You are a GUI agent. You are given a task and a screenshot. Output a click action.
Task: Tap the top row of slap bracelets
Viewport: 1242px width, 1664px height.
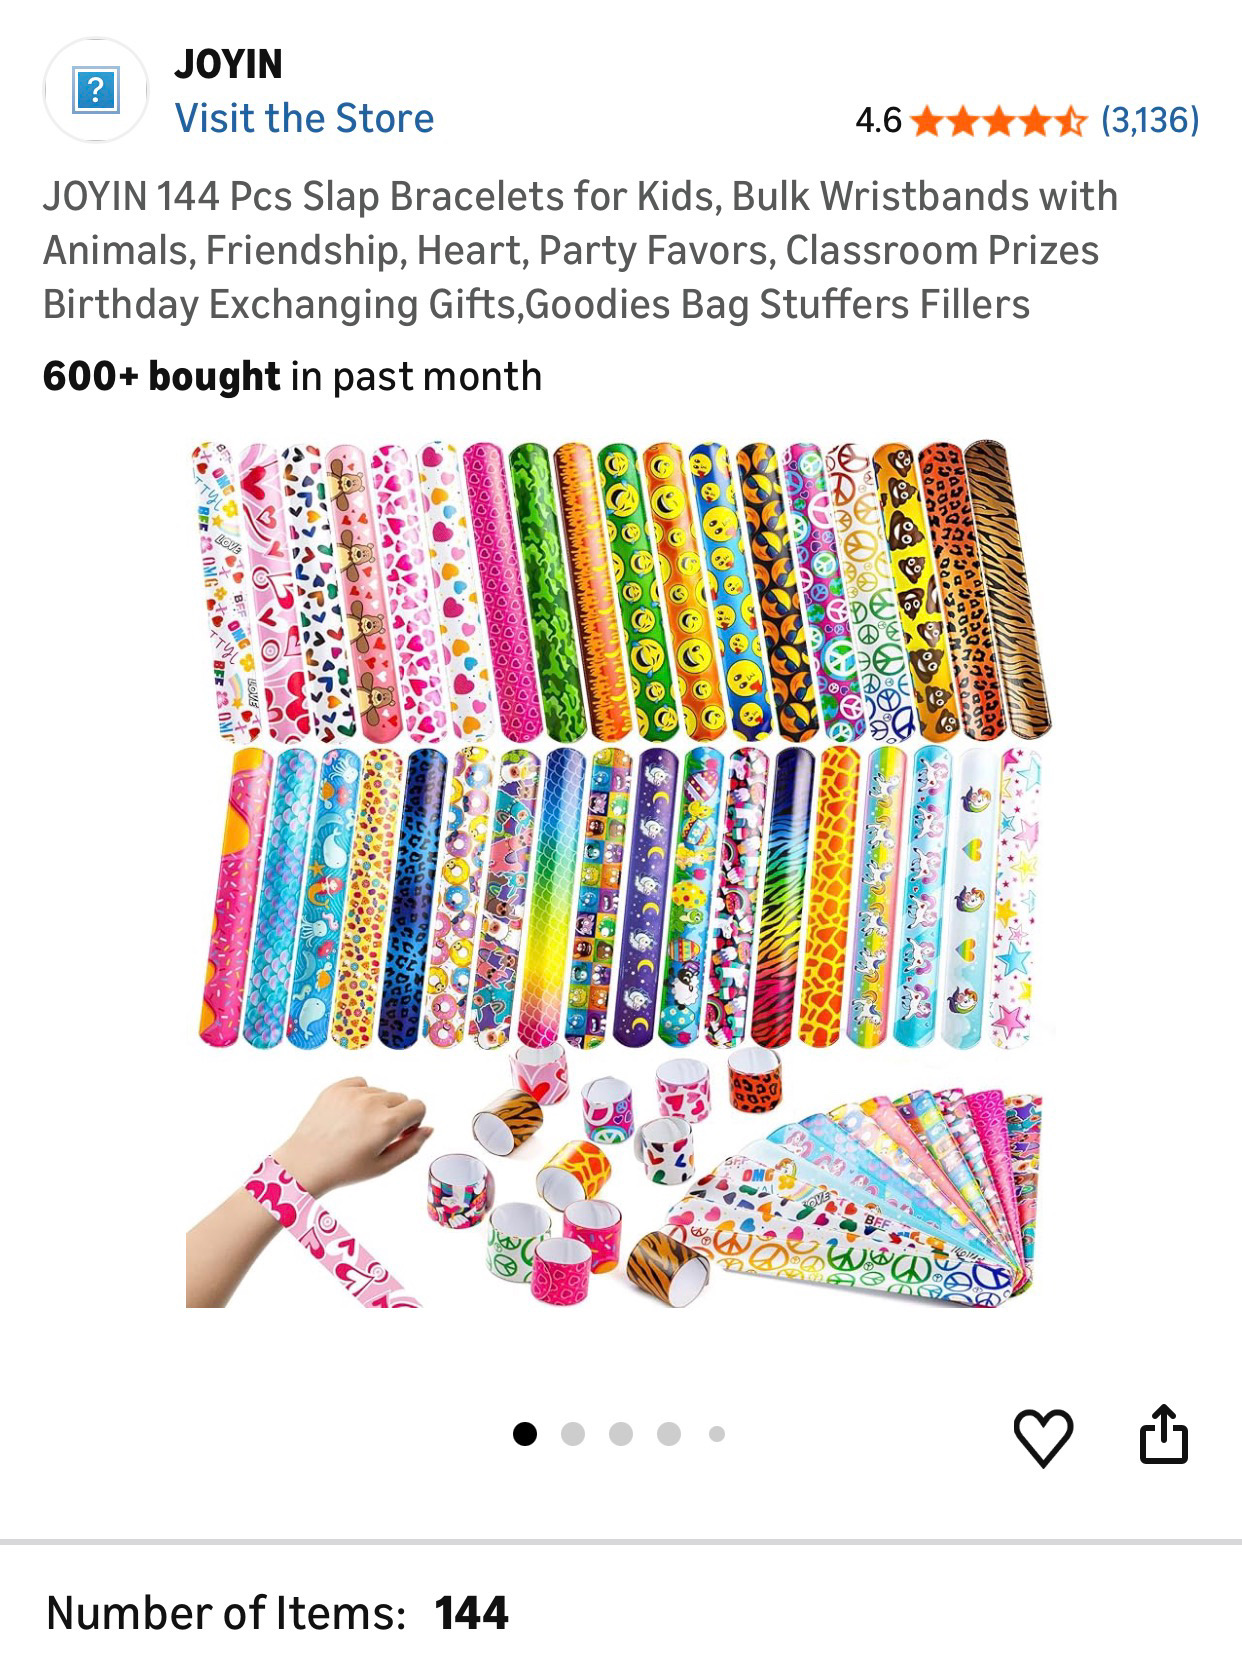pos(621,590)
